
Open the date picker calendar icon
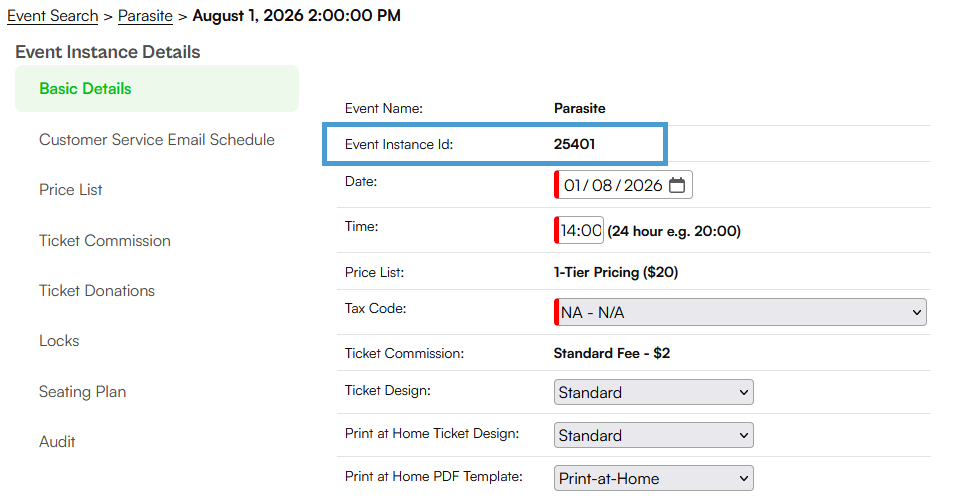(677, 185)
